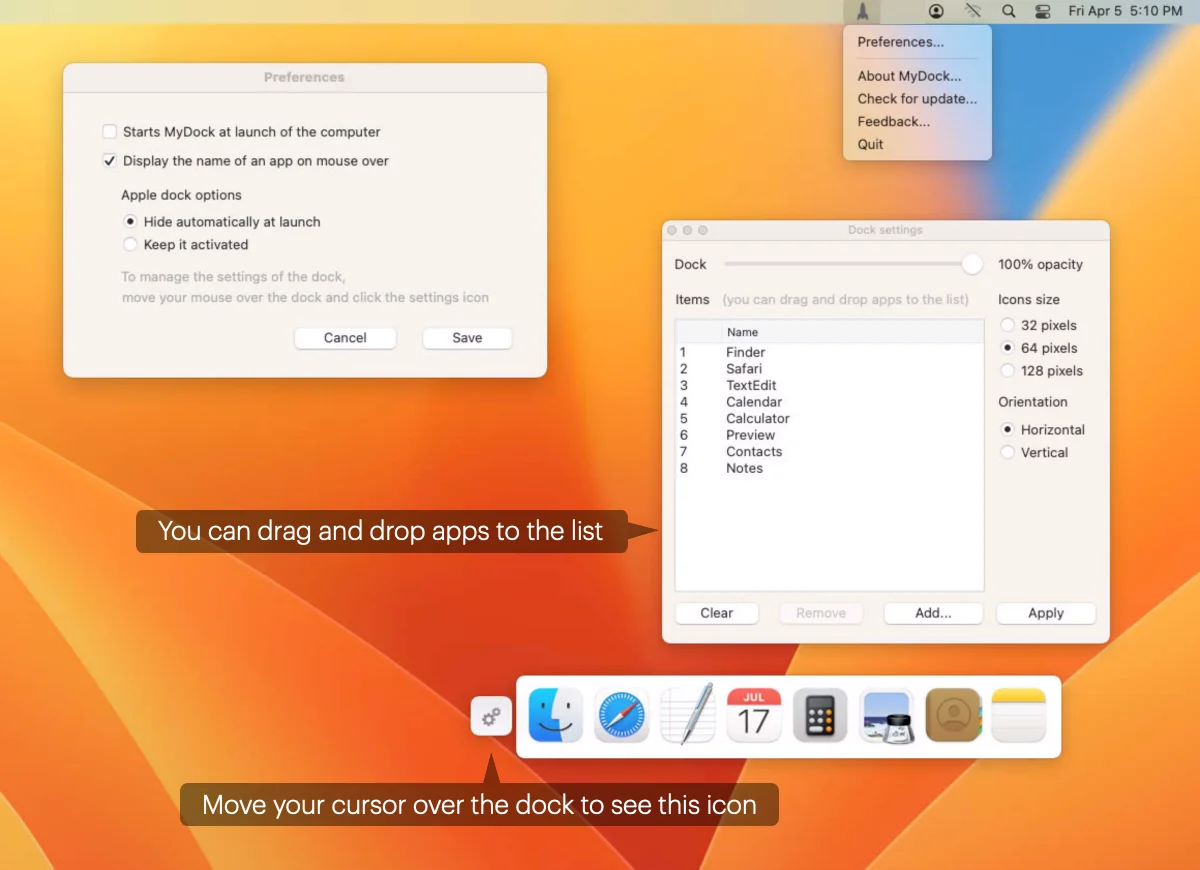Select the Preview row in items list
1200x870 pixels.
tap(829, 435)
